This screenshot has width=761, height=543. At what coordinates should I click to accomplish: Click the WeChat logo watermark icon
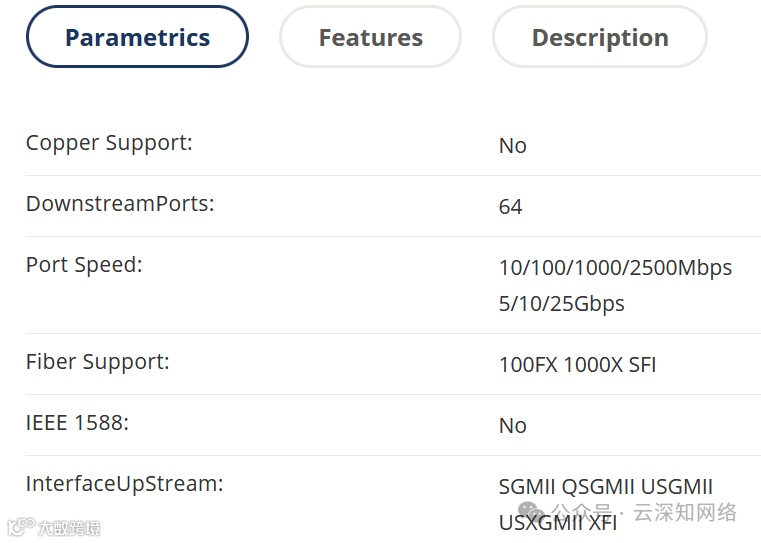point(531,511)
